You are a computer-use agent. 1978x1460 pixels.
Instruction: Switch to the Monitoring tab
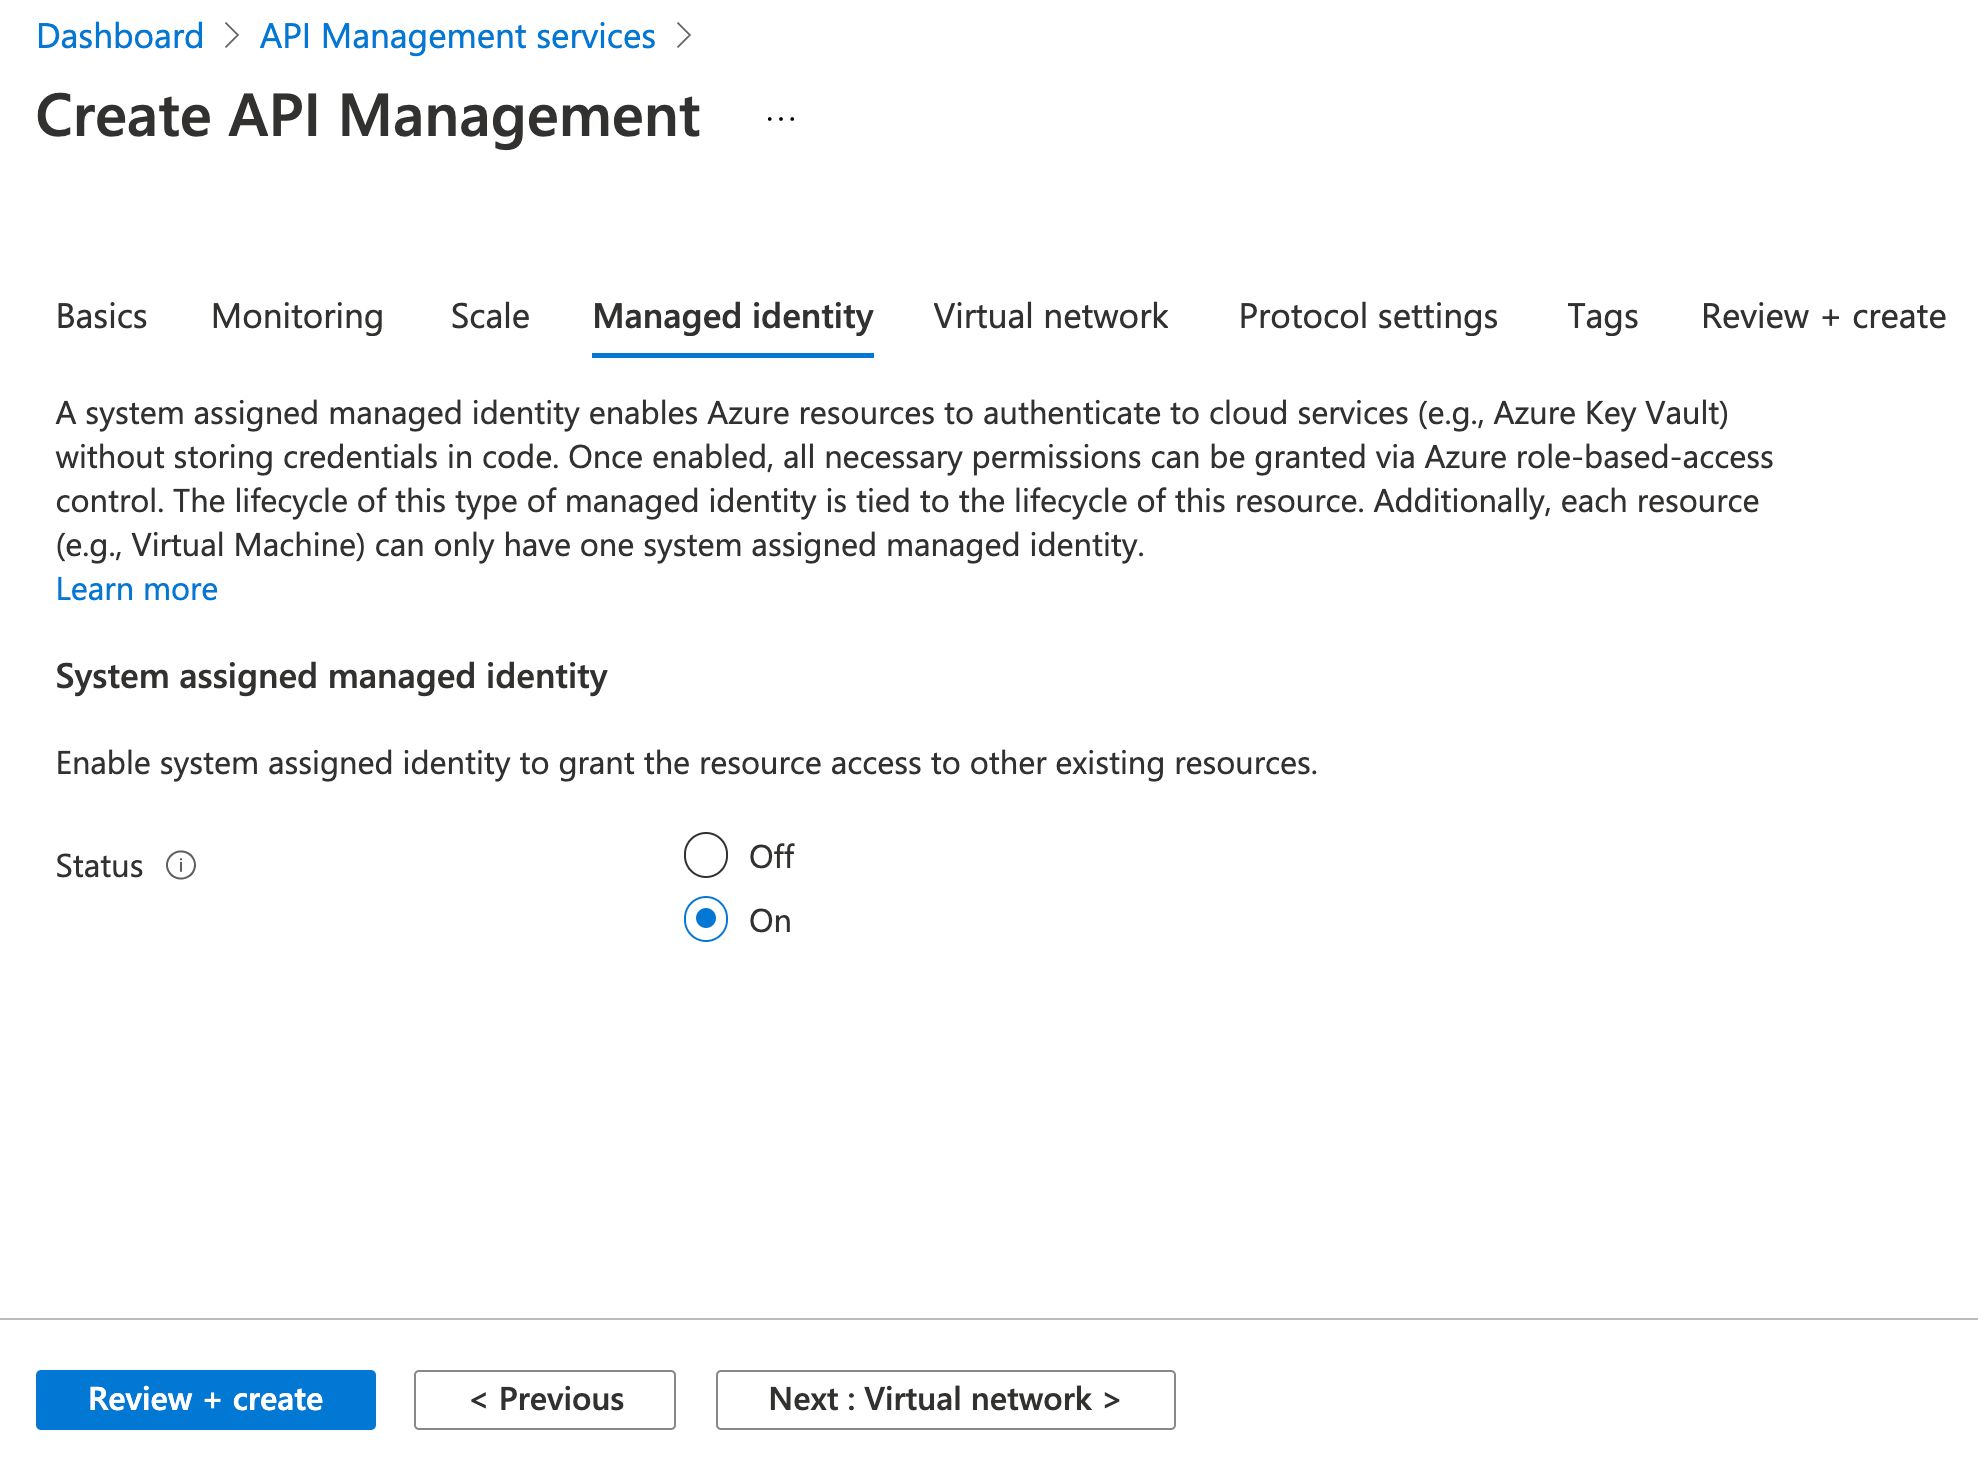coord(296,316)
